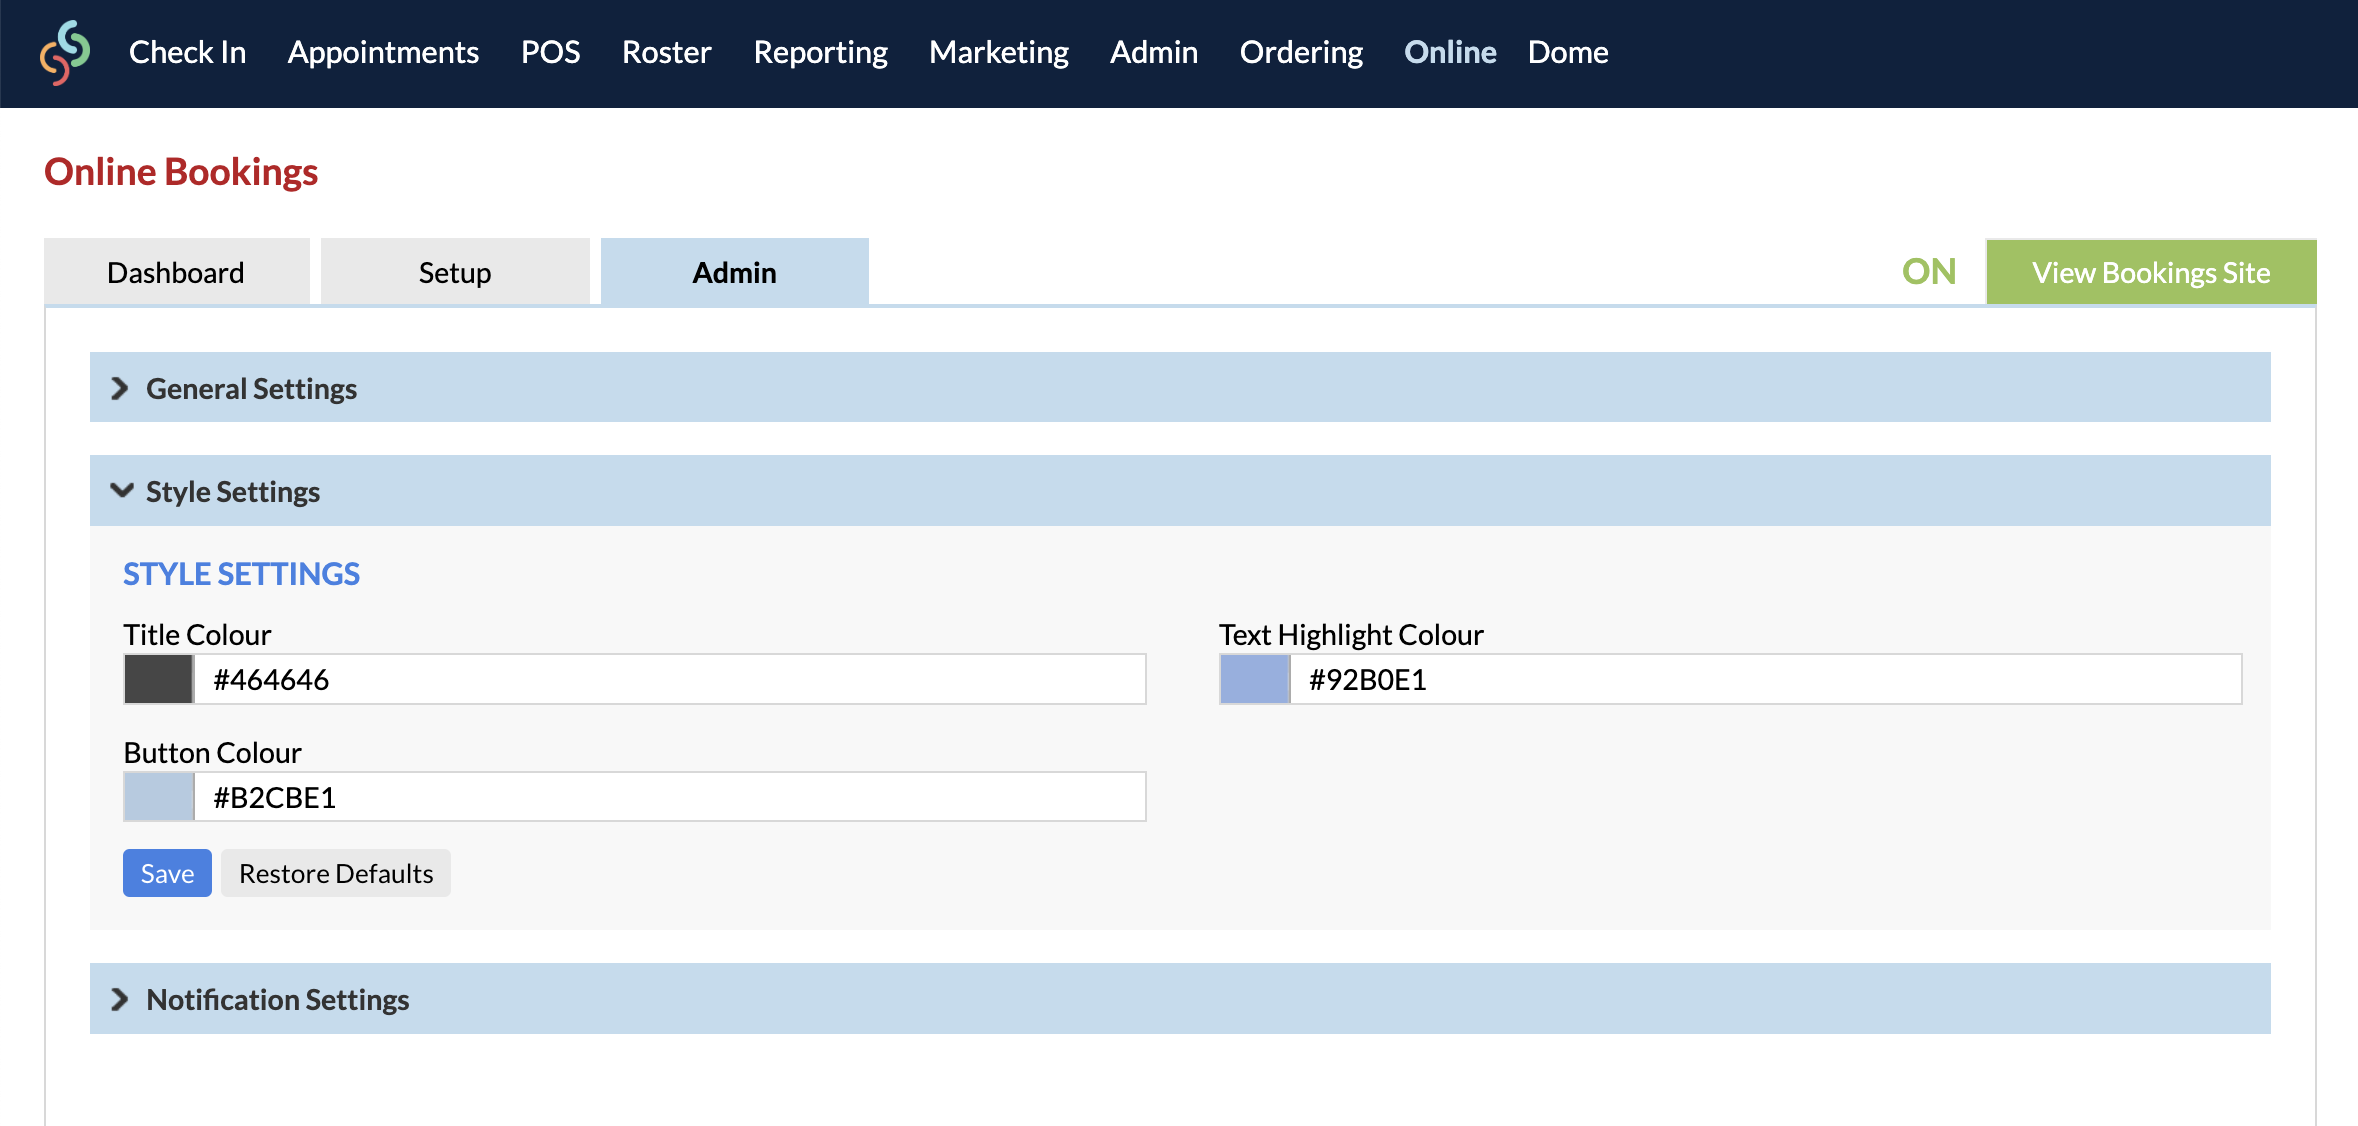The image size is (2358, 1126).
Task: Expand Notification Settings chevron
Action: (119, 999)
